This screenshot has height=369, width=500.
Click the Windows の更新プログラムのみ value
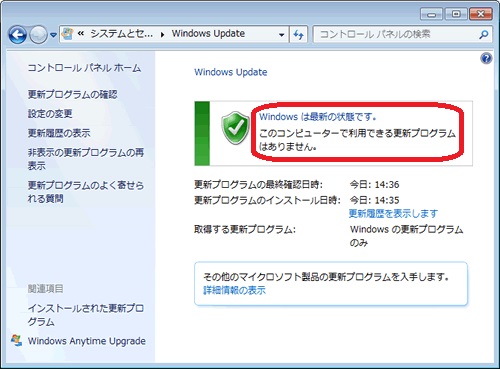pos(406,236)
